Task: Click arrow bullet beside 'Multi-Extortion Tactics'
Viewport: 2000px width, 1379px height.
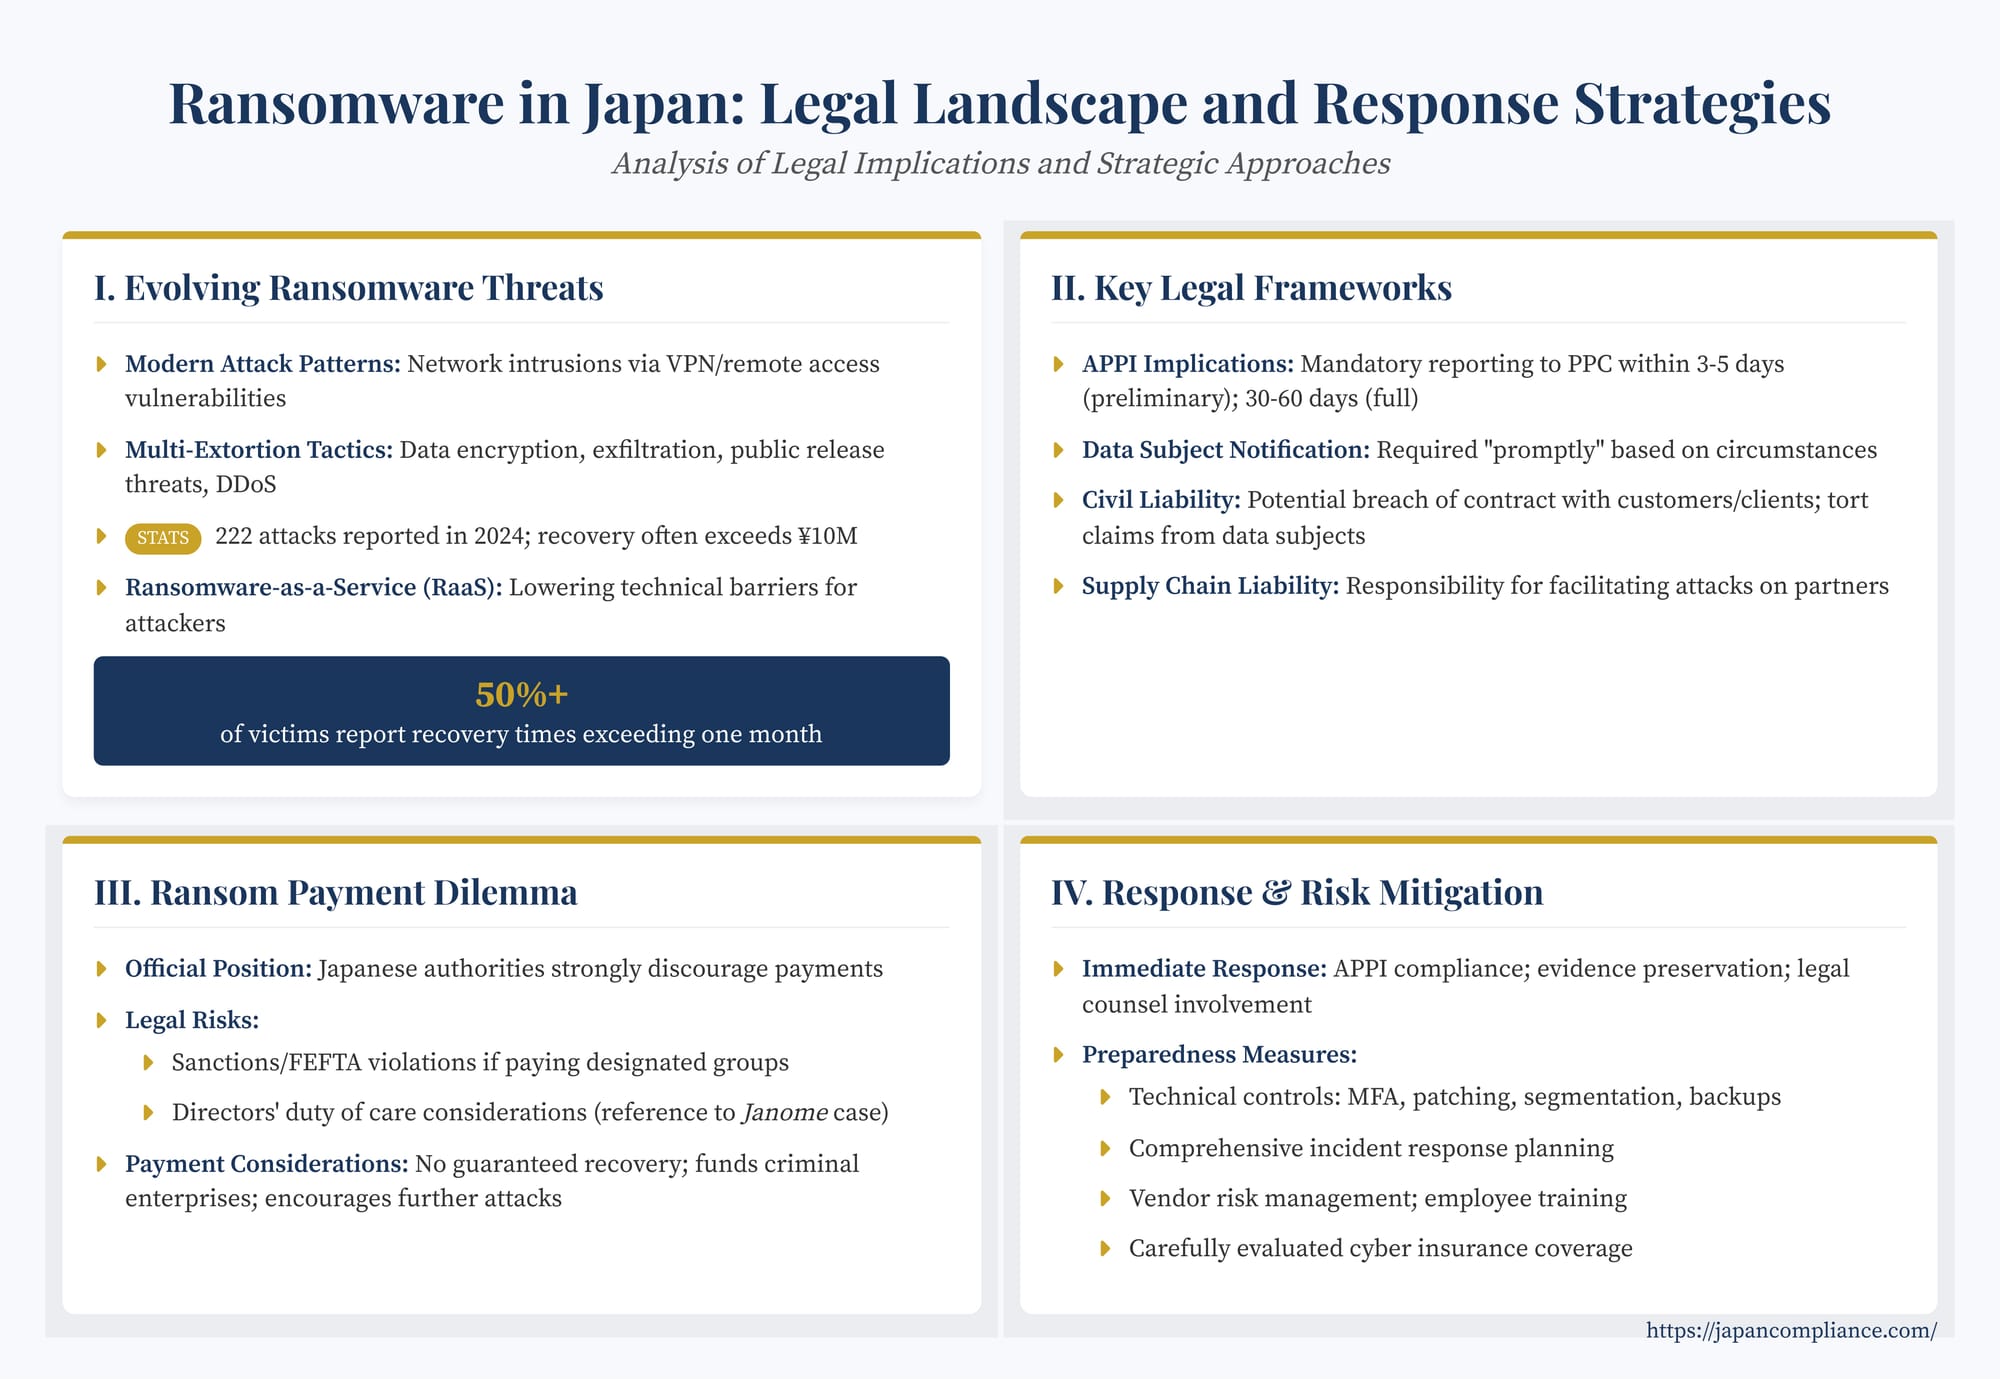Action: 101,450
